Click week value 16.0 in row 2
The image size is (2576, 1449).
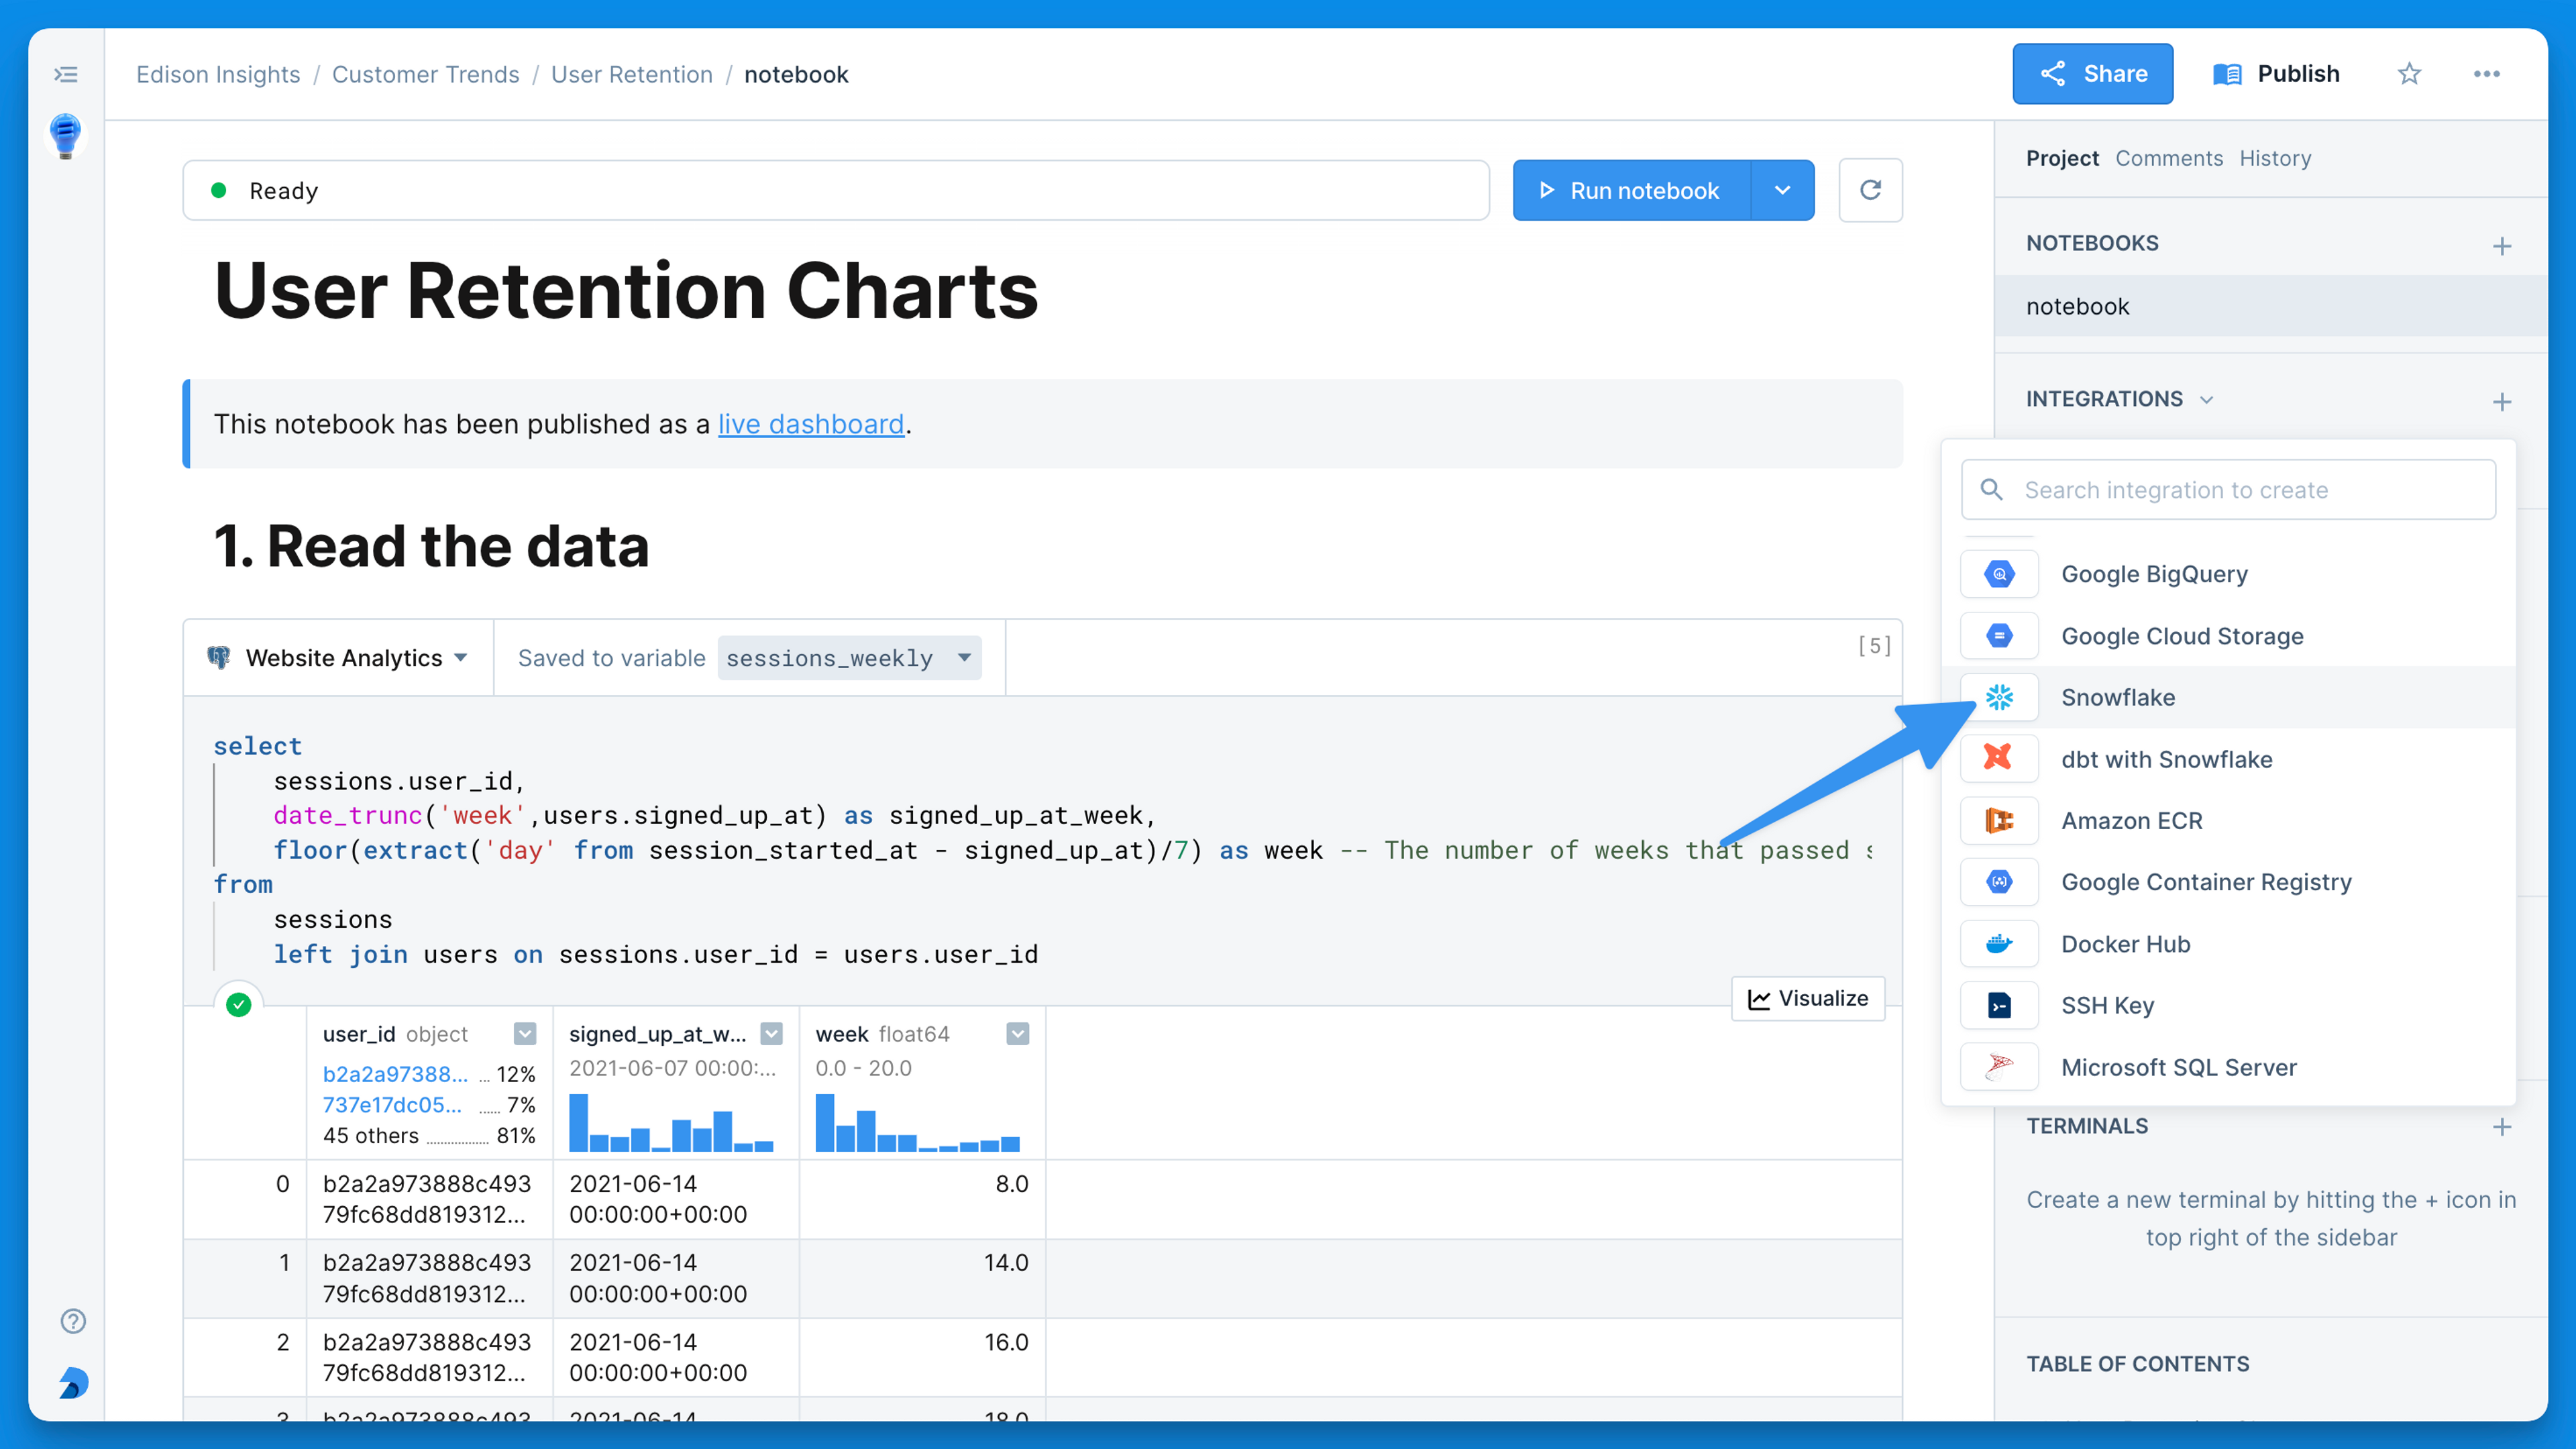coord(1006,1341)
